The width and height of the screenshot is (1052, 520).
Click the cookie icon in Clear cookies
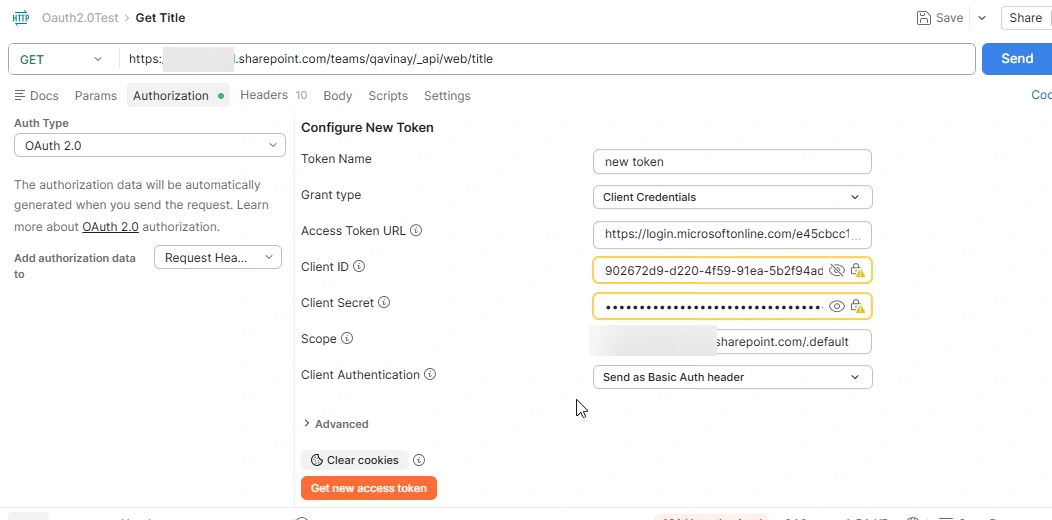pyautogui.click(x=317, y=460)
